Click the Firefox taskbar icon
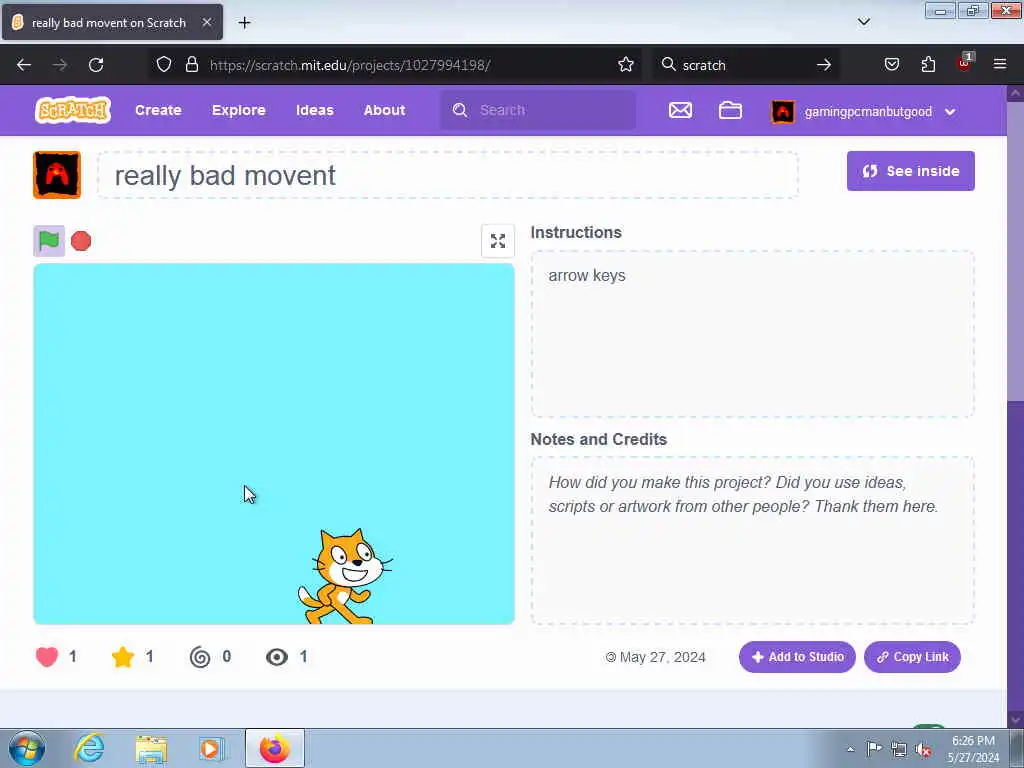Viewport: 1024px width, 768px height. 274,748
